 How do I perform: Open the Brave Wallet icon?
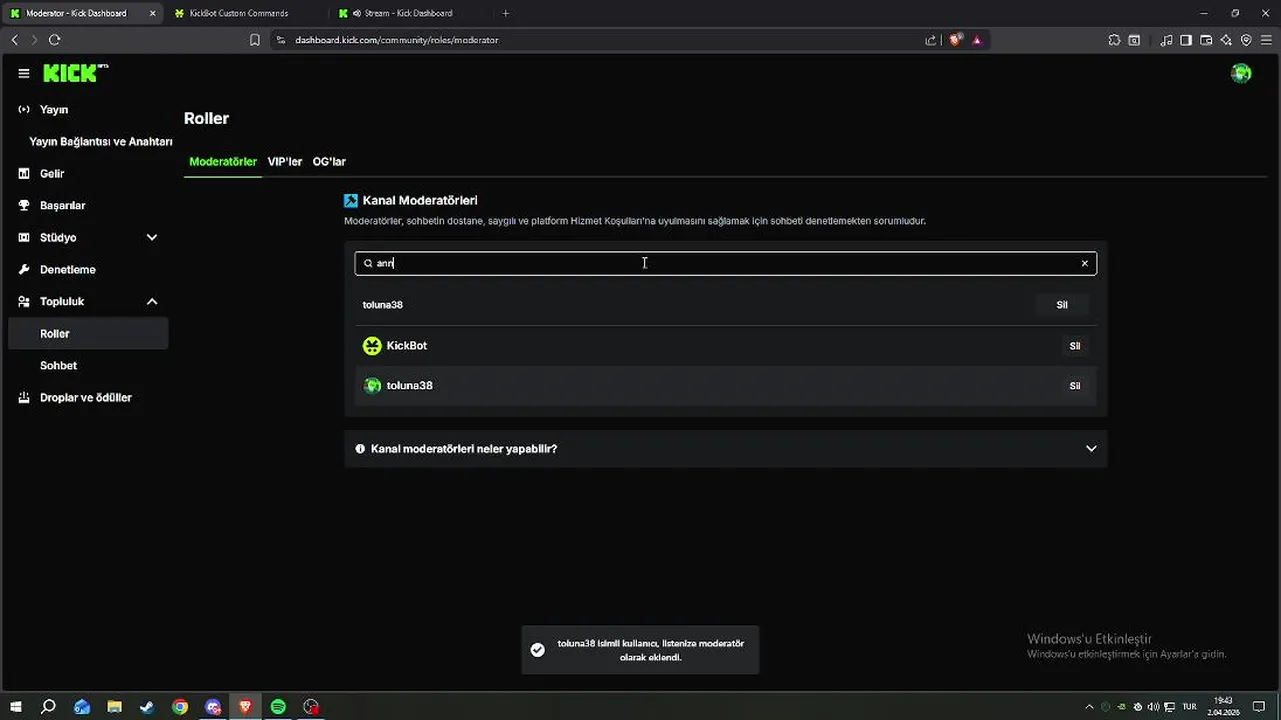pyautogui.click(x=1206, y=40)
